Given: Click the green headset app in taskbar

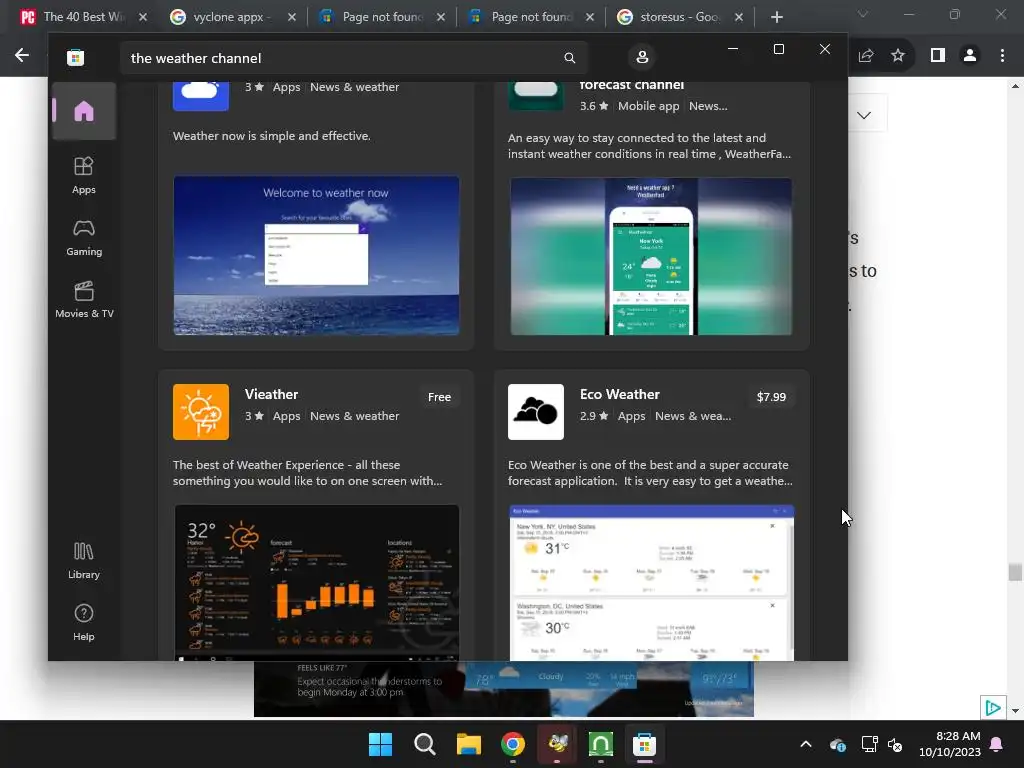Looking at the screenshot, I should pyautogui.click(x=601, y=744).
